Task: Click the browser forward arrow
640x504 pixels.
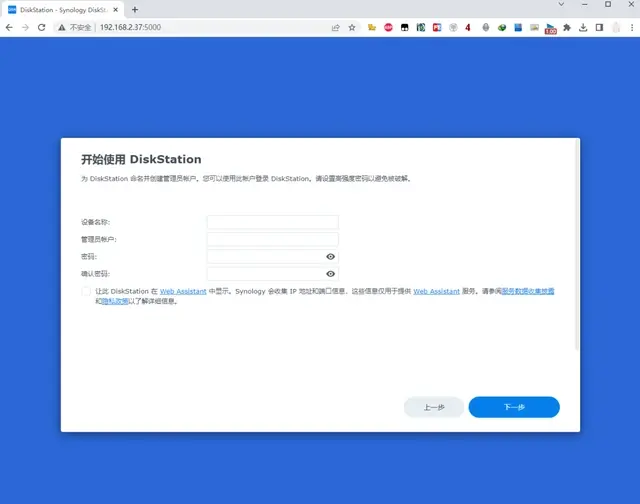Action: (x=25, y=27)
